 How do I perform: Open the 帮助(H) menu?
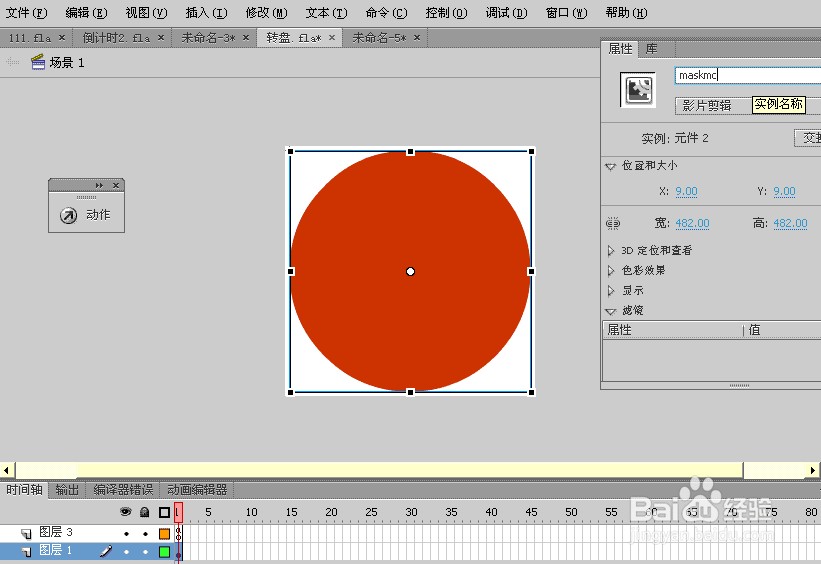click(627, 13)
